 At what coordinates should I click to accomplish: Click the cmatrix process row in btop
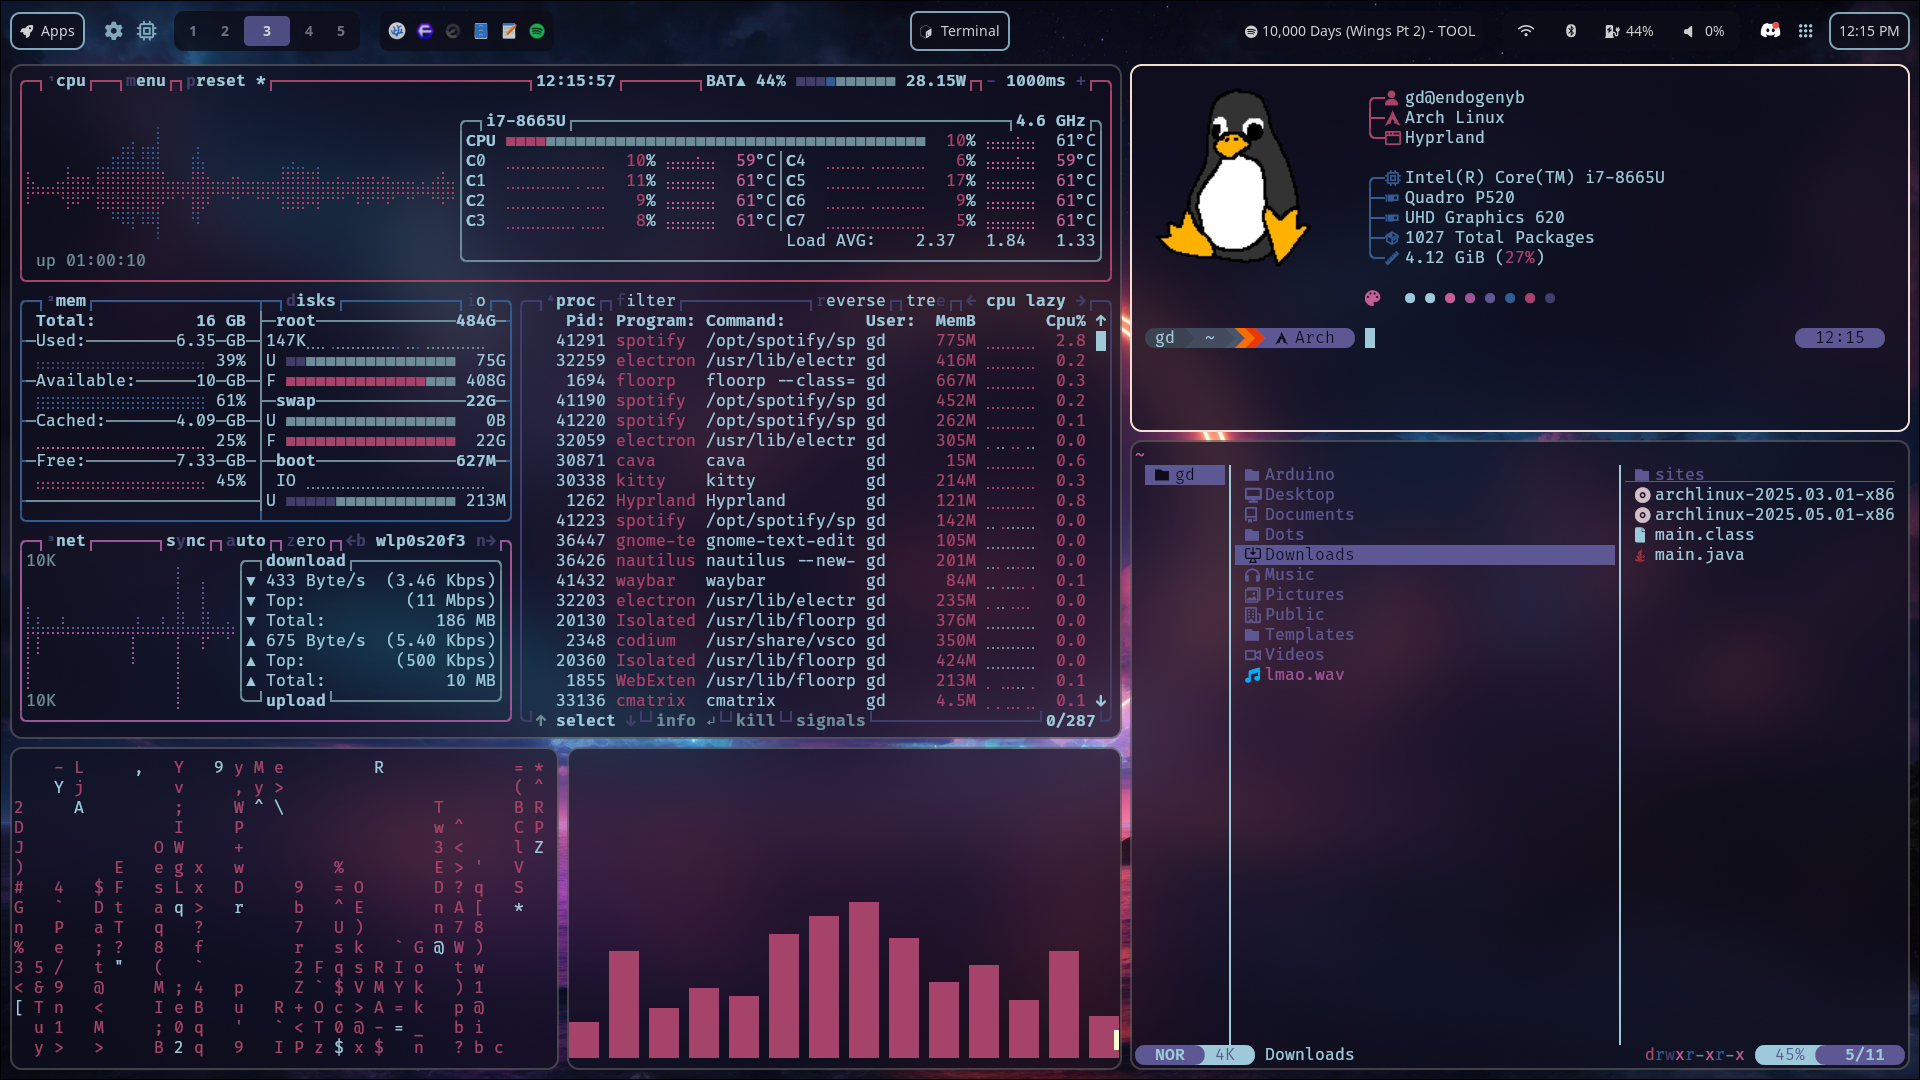821,700
